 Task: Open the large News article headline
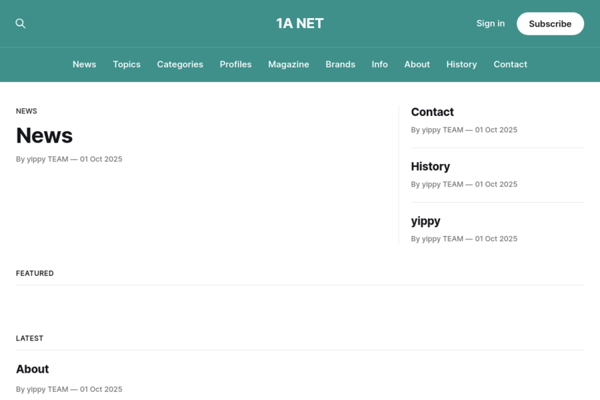[44, 136]
